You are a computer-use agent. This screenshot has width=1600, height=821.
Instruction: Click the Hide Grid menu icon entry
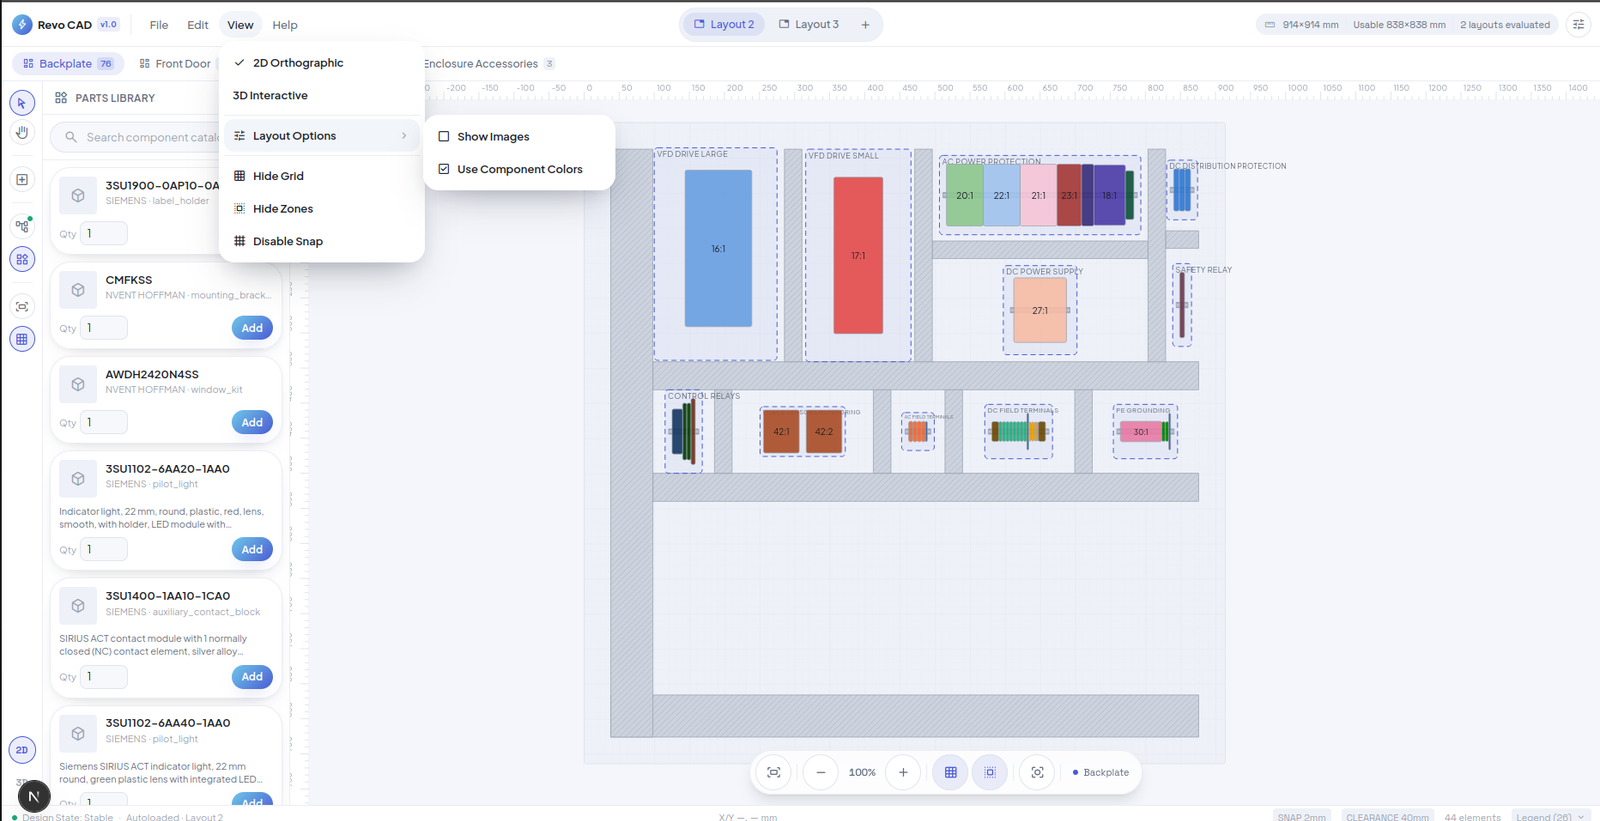pyautogui.click(x=321, y=176)
